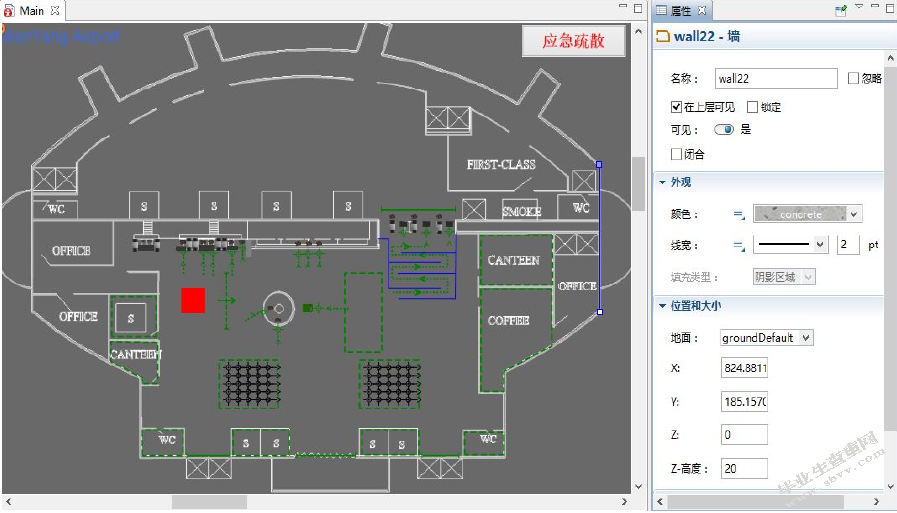This screenshot has height=513, width=897.
Task: Click the Y coordinate field
Action: [744, 401]
